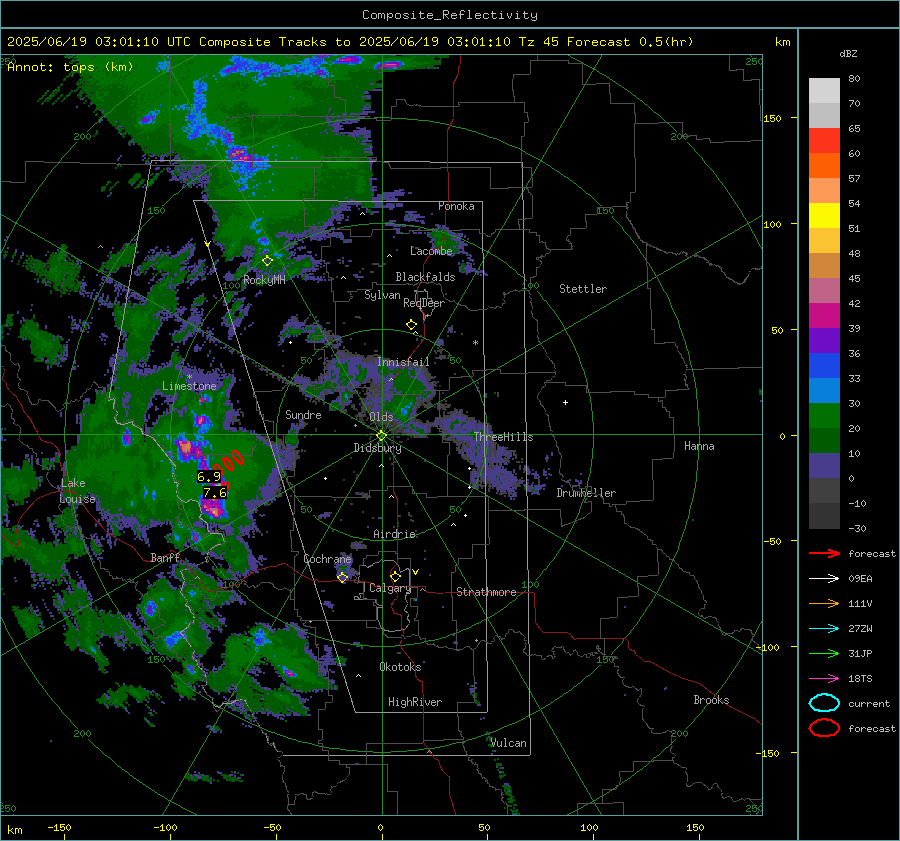
Task: Select yellow diamond marker above Calgary label
Action: click(395, 576)
